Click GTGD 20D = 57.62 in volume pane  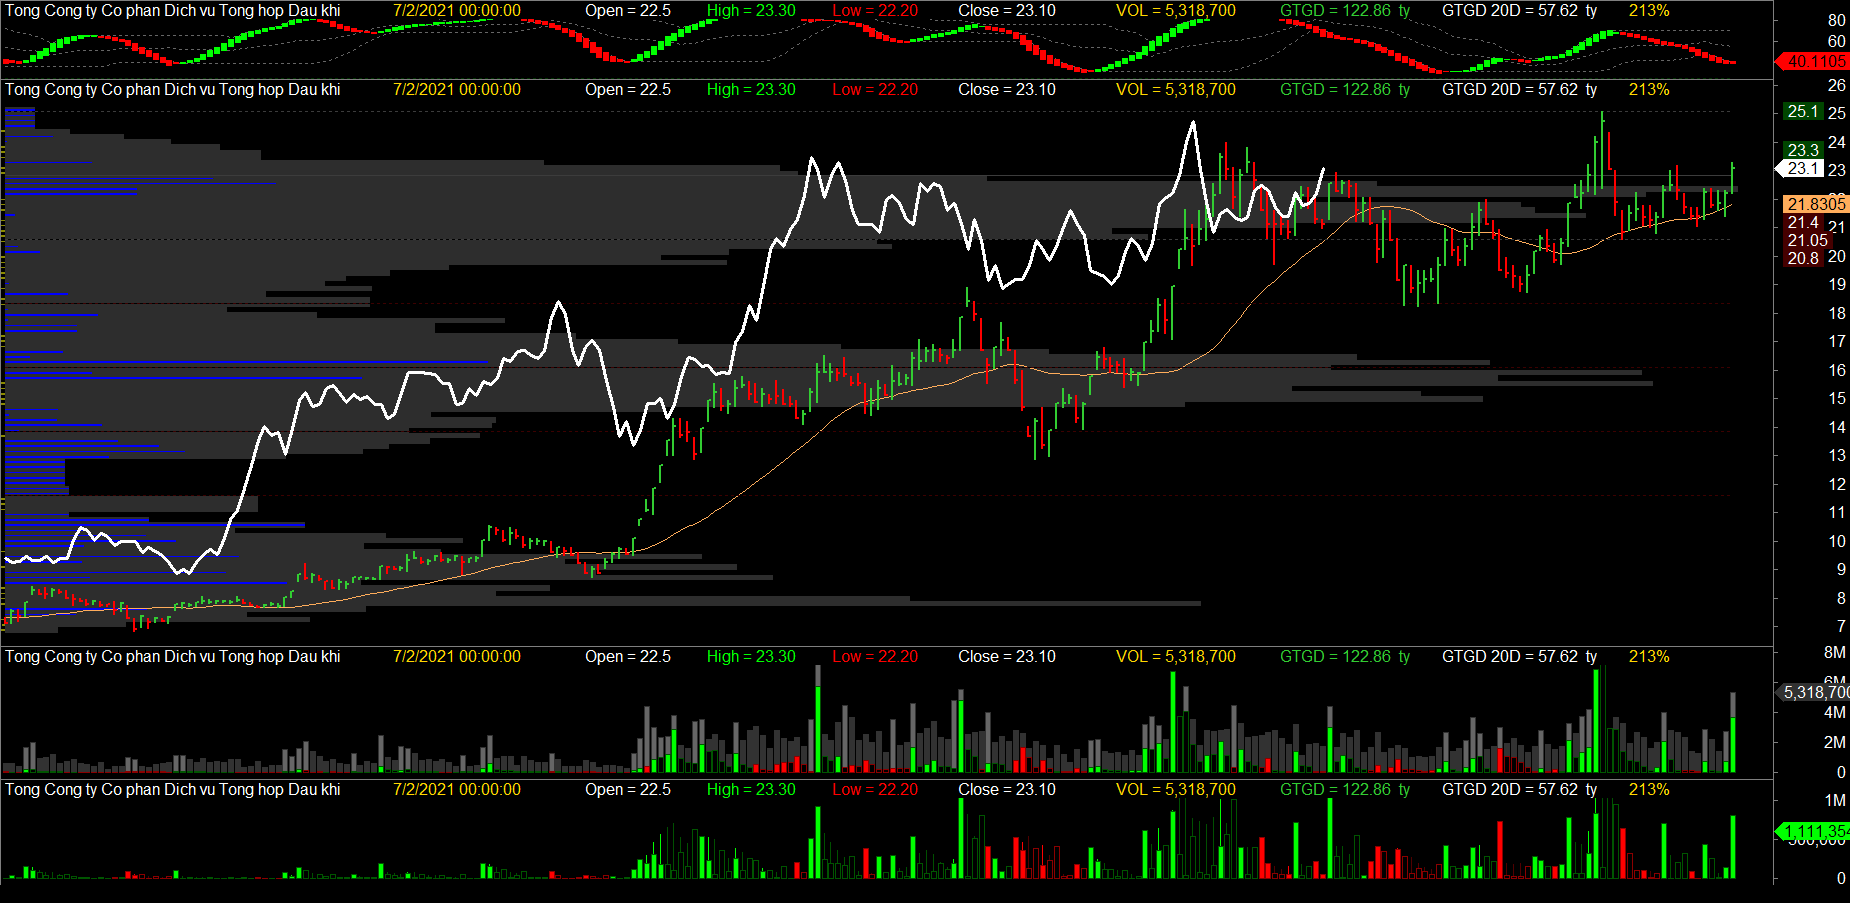click(1519, 656)
